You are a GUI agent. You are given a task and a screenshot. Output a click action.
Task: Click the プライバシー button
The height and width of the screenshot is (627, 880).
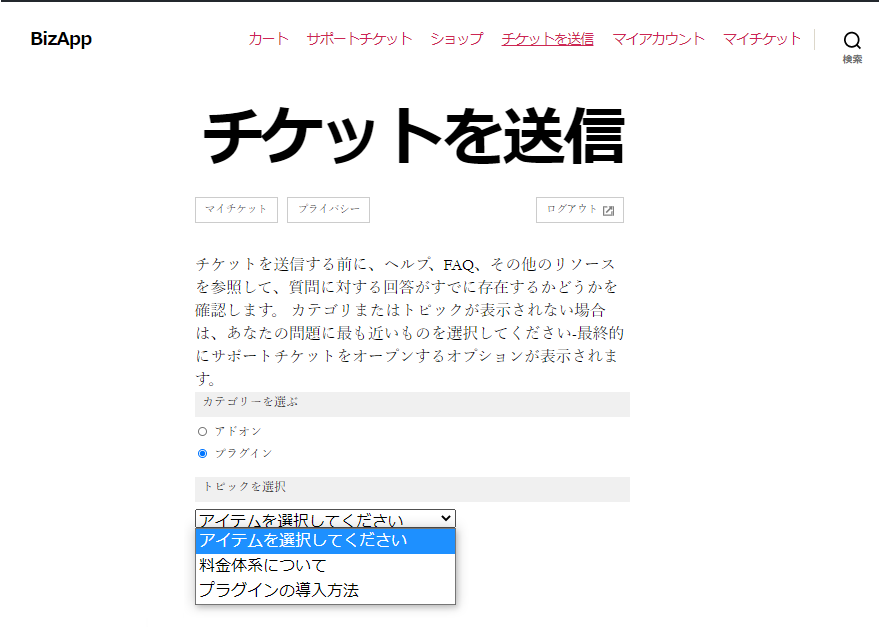click(328, 209)
